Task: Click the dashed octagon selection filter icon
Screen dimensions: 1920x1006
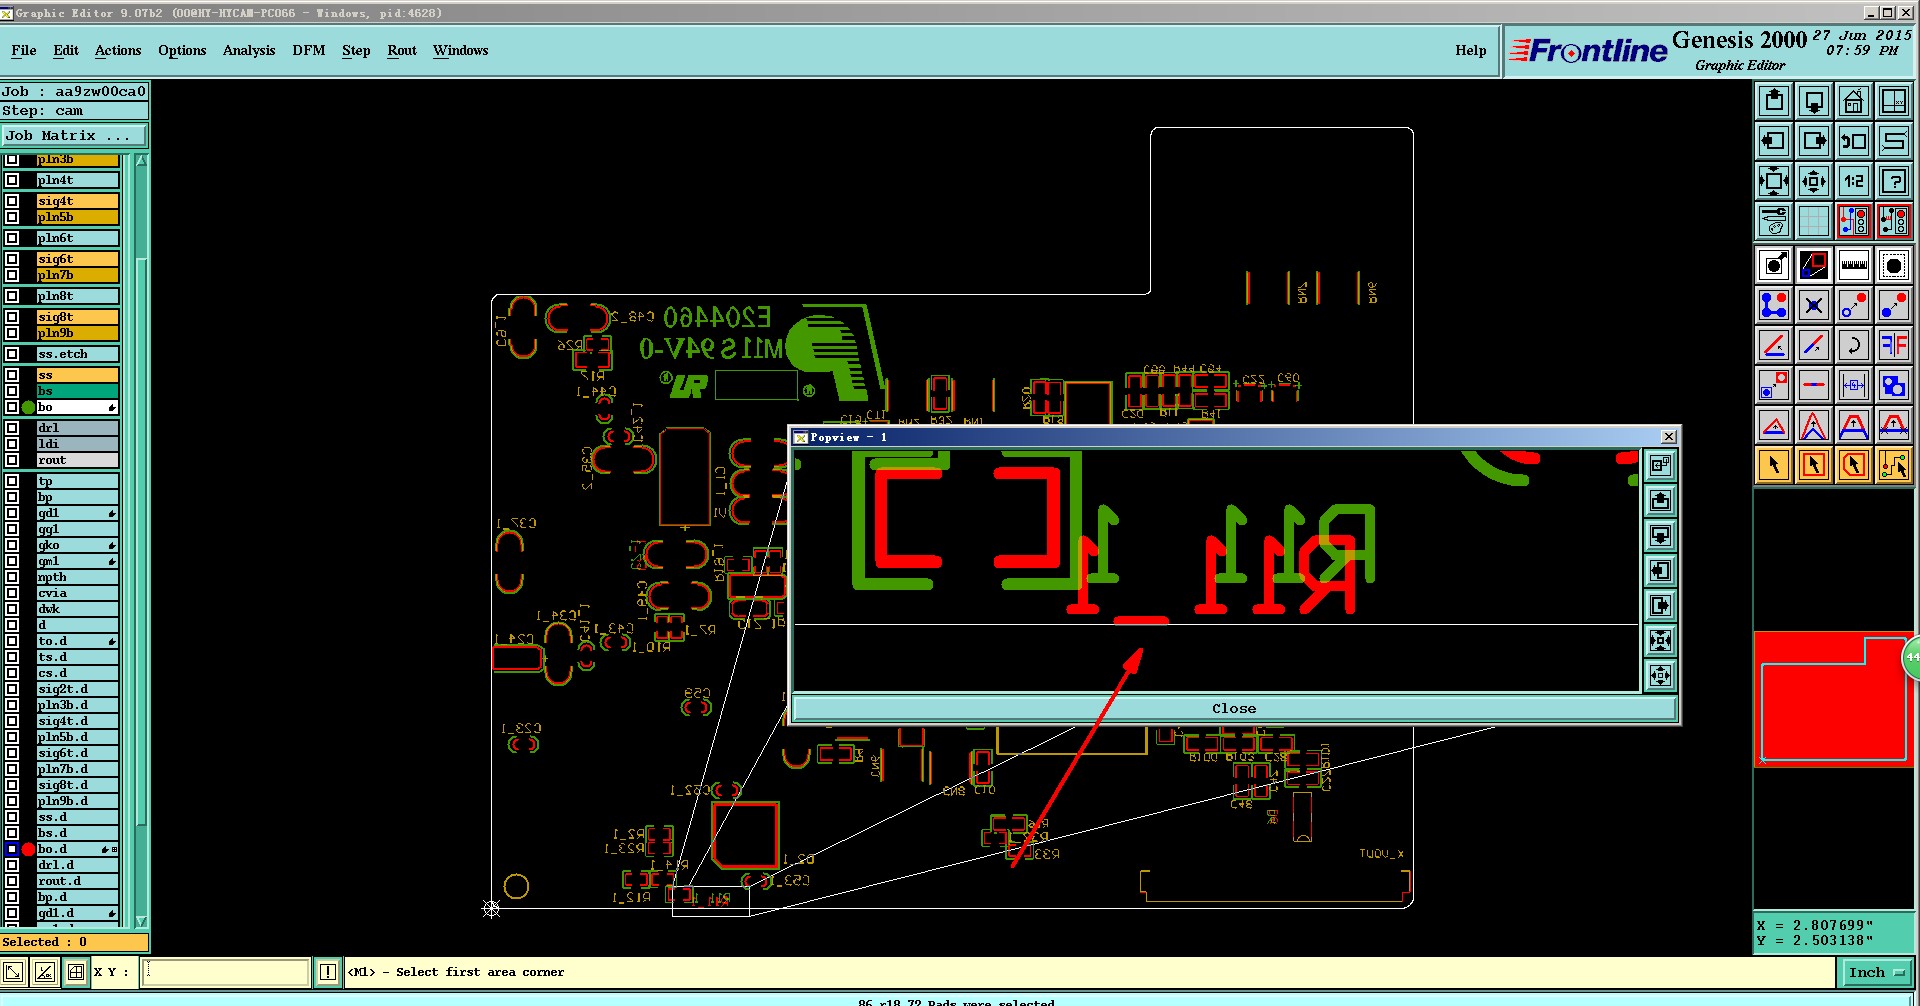Action: (1894, 265)
